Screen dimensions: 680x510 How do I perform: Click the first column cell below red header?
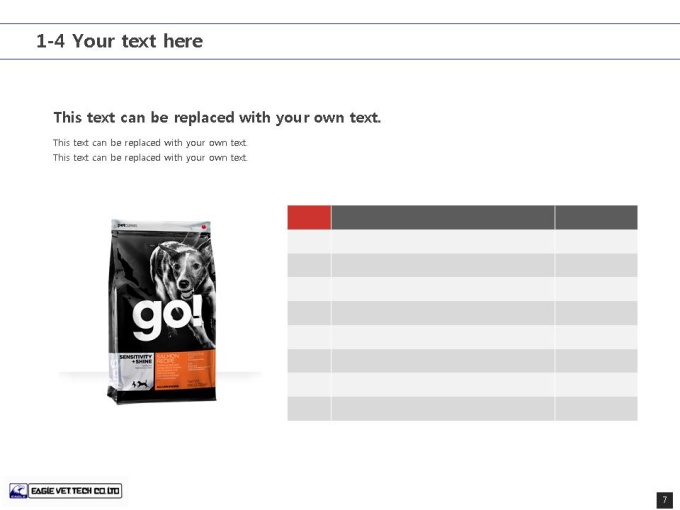(309, 242)
